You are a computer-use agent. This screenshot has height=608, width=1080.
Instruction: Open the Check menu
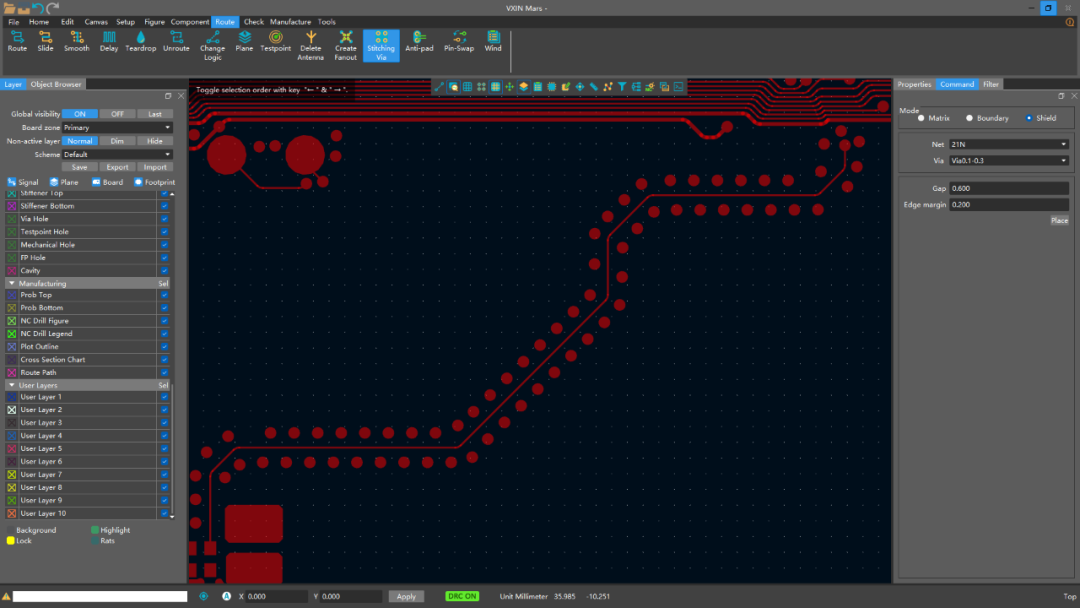(x=253, y=22)
